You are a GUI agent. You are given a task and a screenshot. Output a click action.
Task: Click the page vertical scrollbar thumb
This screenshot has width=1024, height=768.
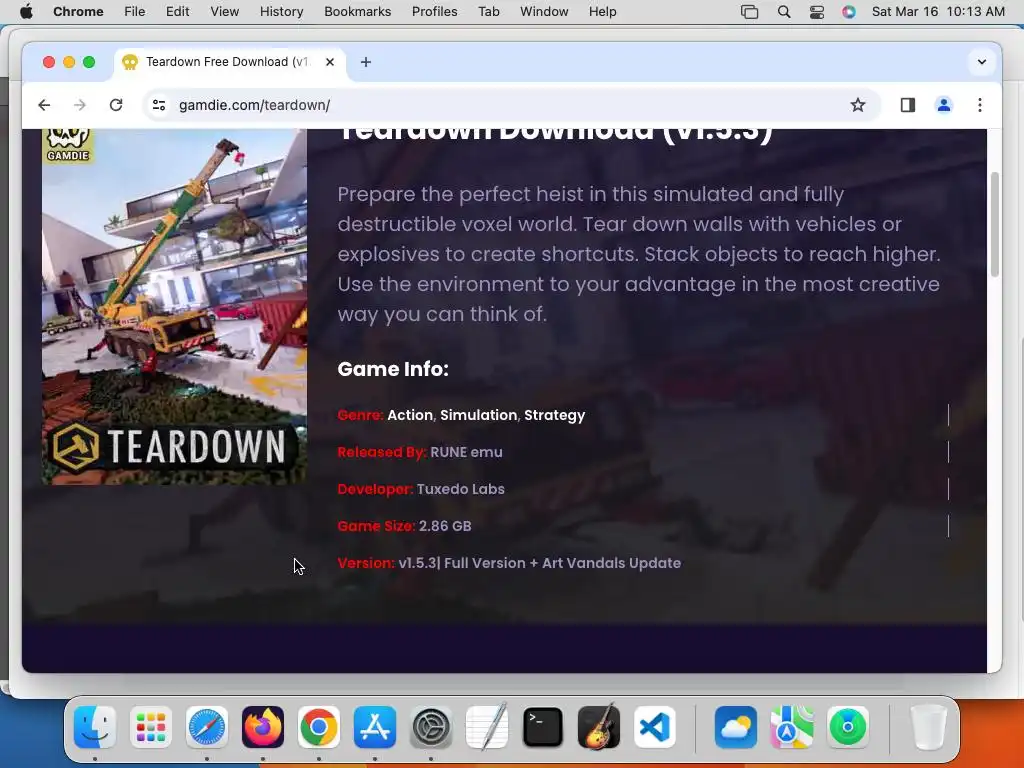[995, 225]
